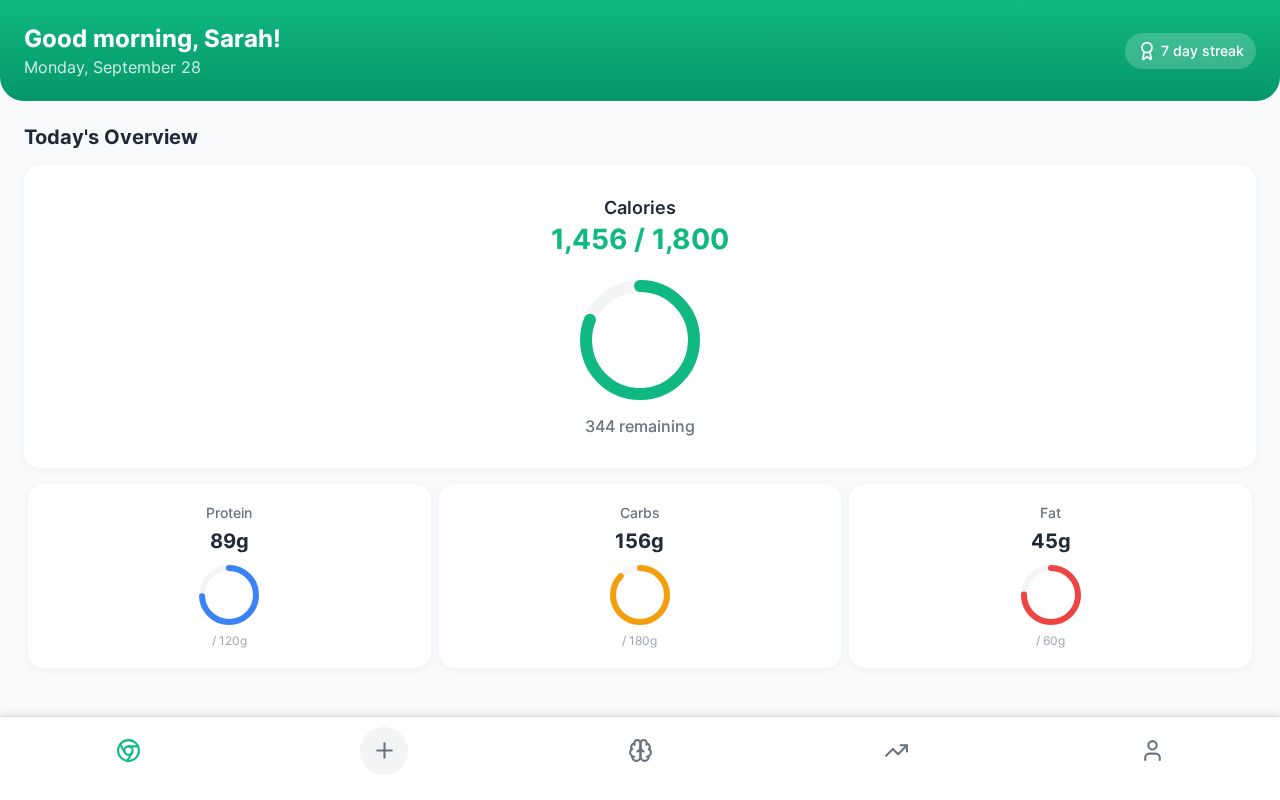Click the 45g fat value

click(x=1050, y=541)
